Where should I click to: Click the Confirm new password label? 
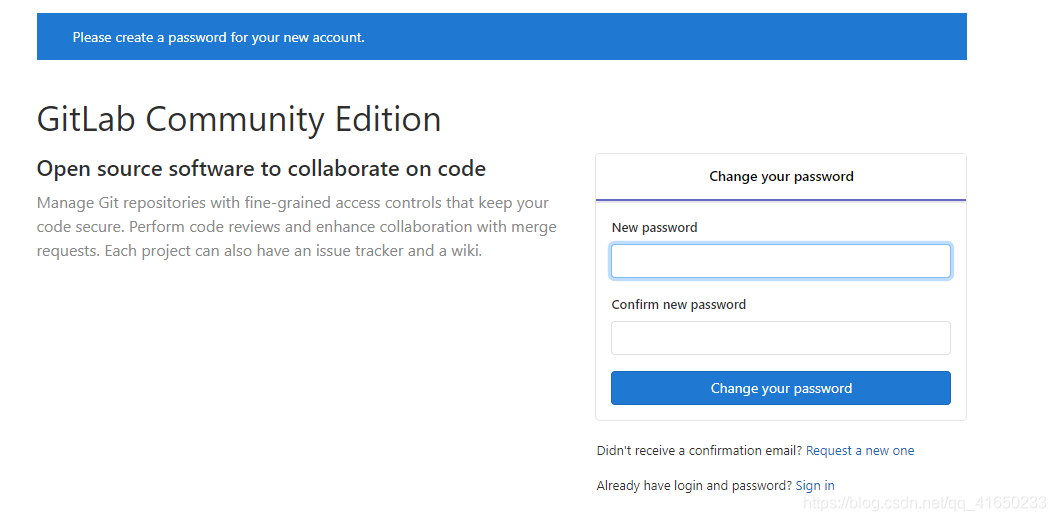click(678, 304)
